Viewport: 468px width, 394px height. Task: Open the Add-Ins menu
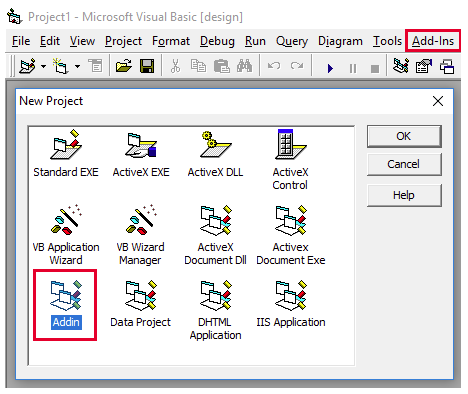pos(433,41)
